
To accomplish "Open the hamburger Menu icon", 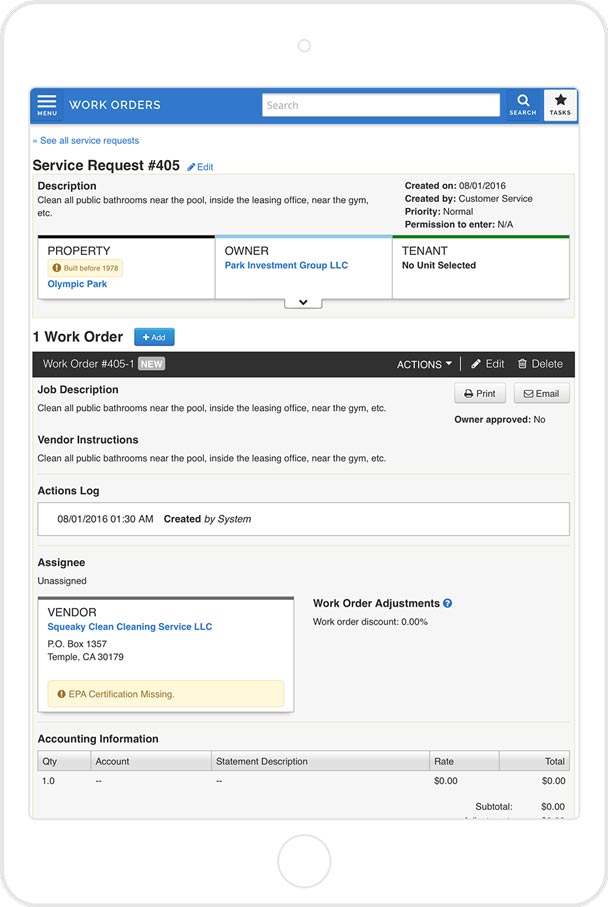I will (x=47, y=105).
